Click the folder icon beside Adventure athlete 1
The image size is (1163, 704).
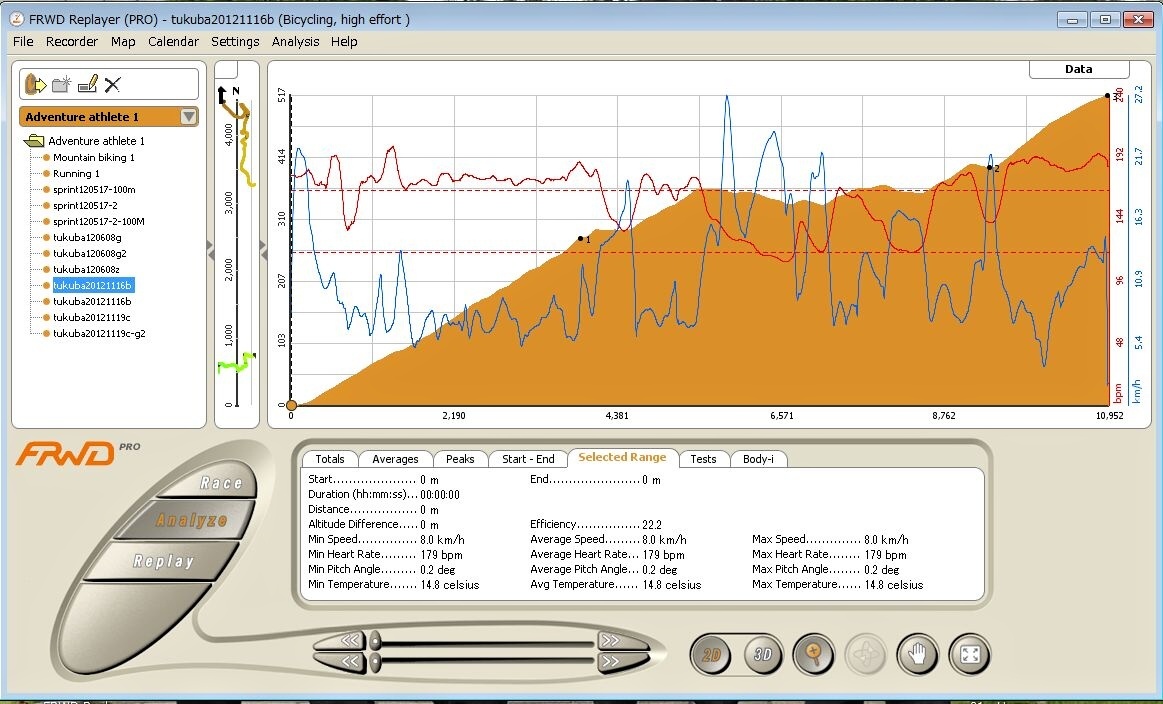[x=33, y=141]
